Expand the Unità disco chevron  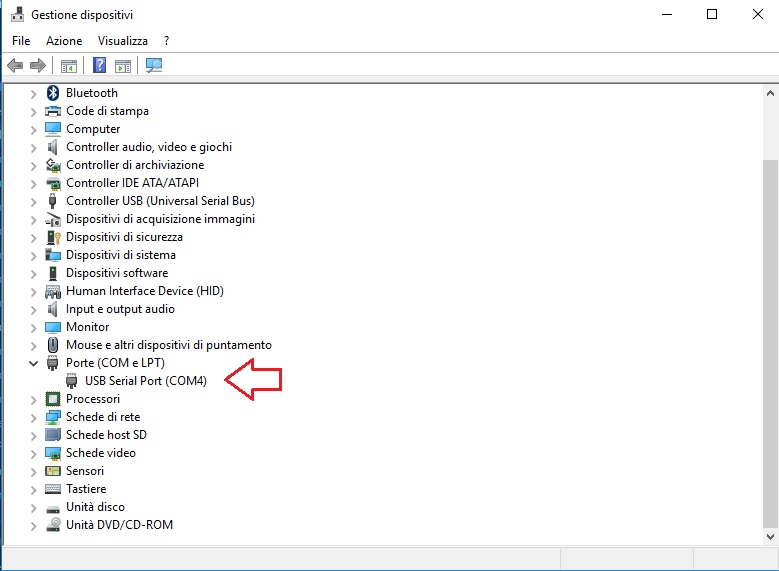33,507
